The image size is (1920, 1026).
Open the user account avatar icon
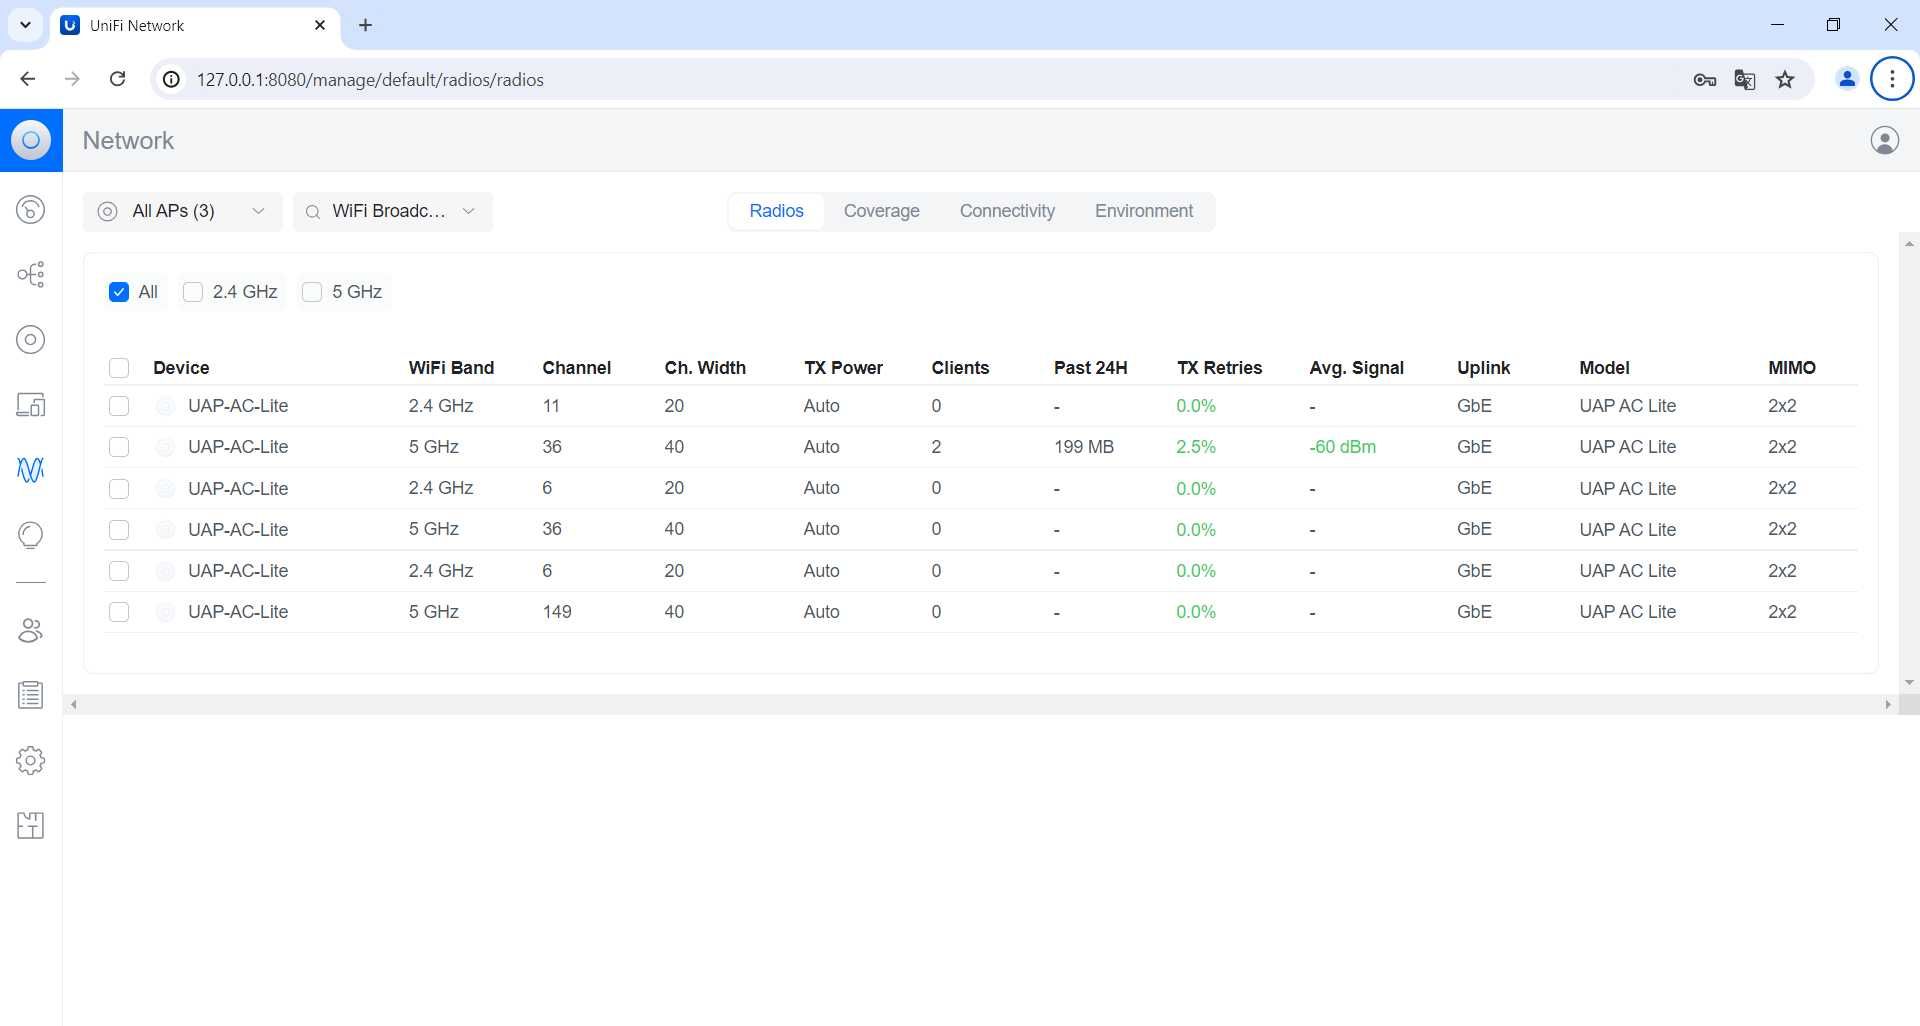(1884, 141)
